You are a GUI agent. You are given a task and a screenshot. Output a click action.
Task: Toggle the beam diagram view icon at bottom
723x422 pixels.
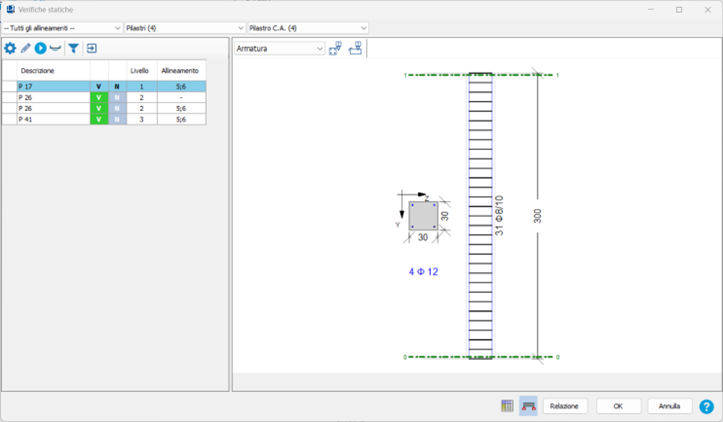528,406
